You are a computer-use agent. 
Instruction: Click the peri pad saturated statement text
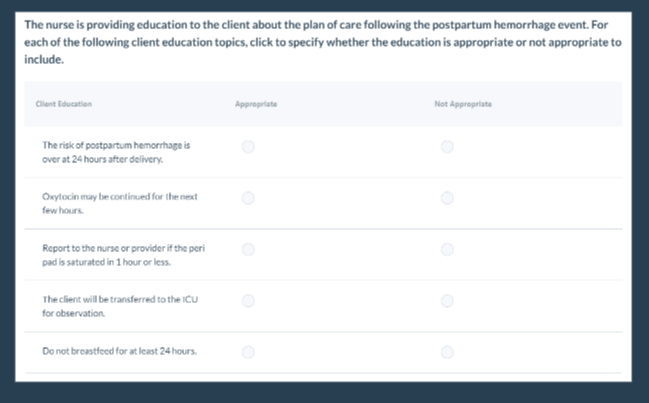coord(123,255)
